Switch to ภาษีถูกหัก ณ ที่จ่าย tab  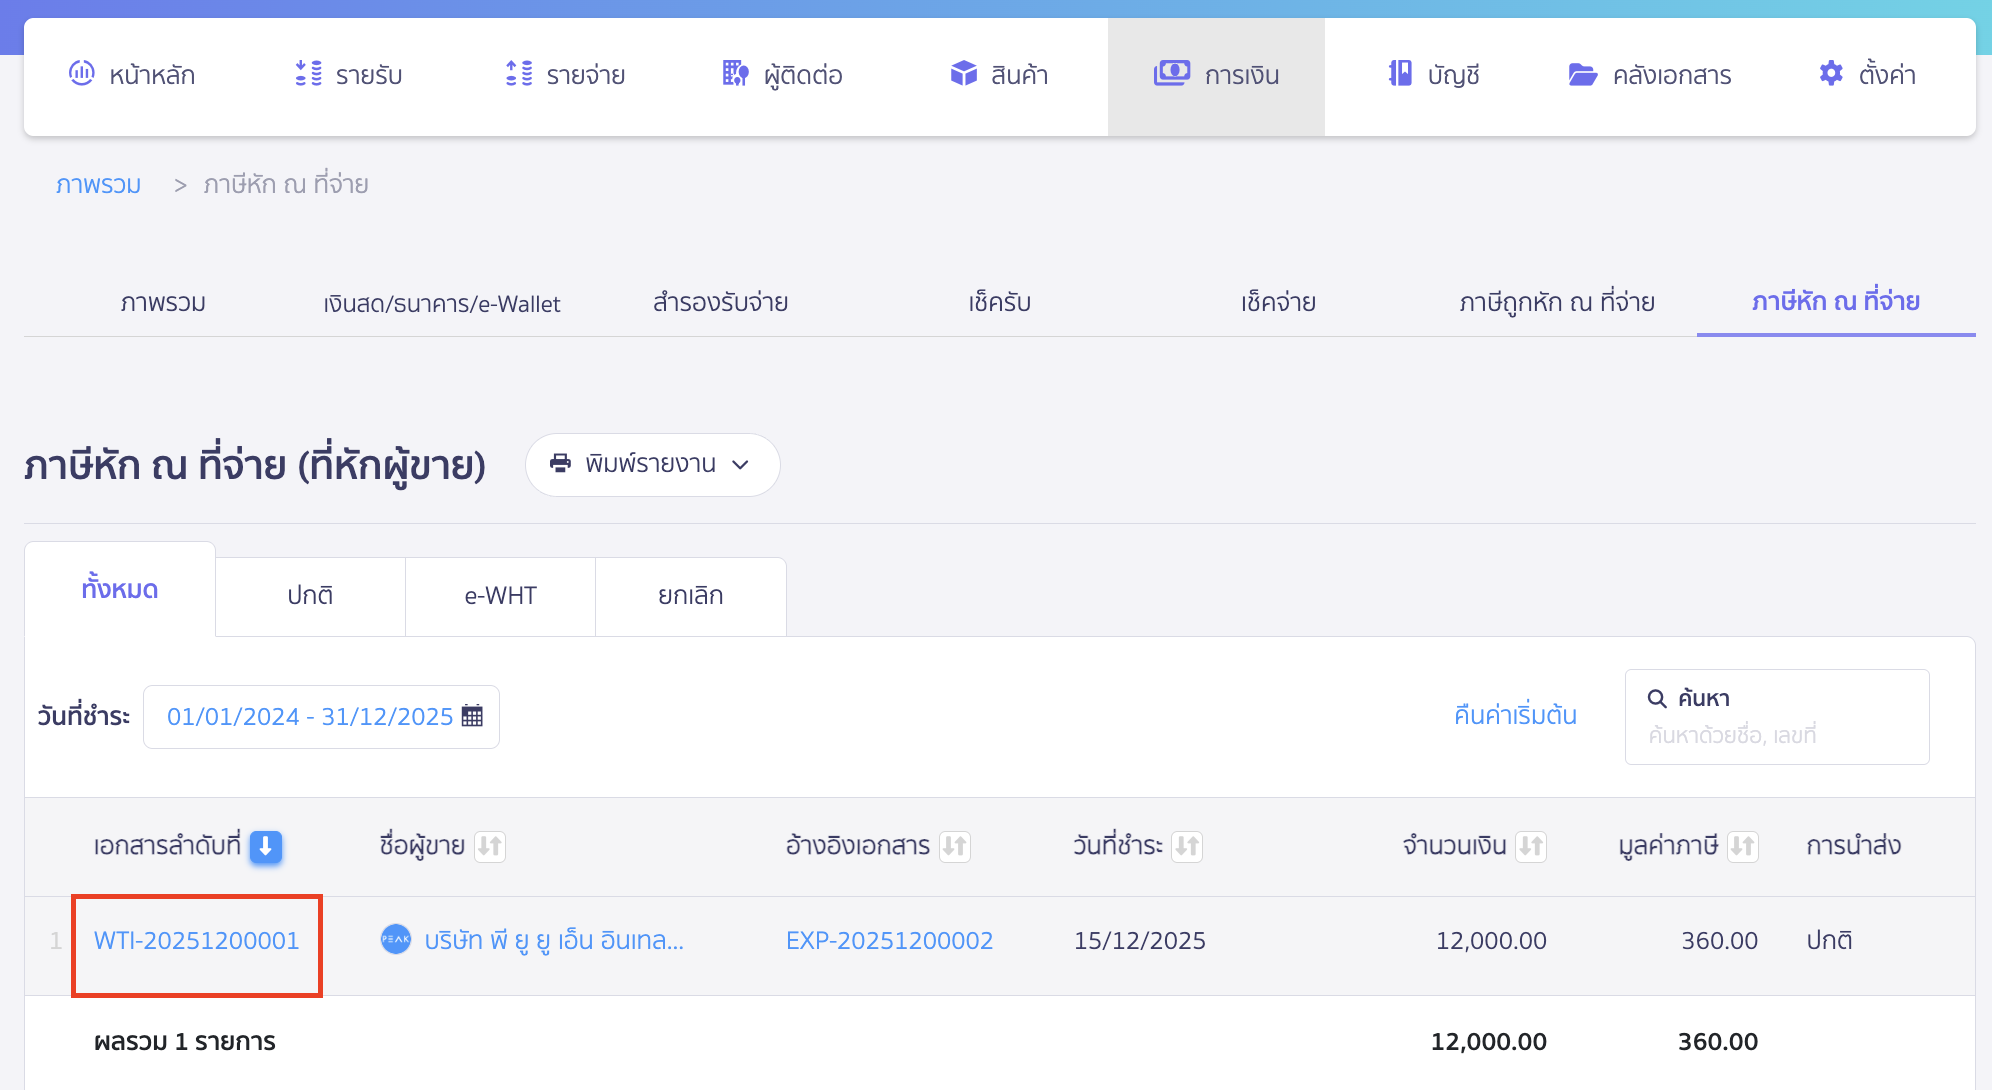[x=1557, y=302]
